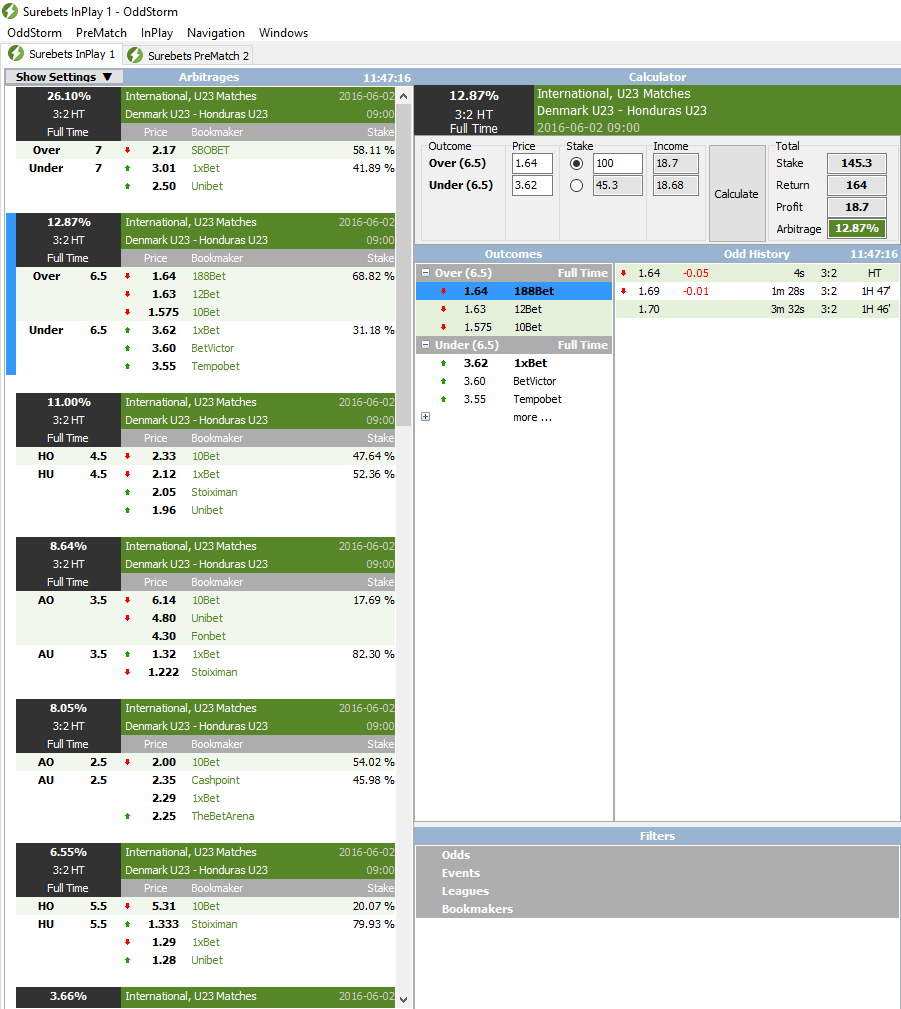Click the red down arrow beside 12Bet in the Outcomes panel
Viewport: 901px width, 1009px height.
pos(443,310)
